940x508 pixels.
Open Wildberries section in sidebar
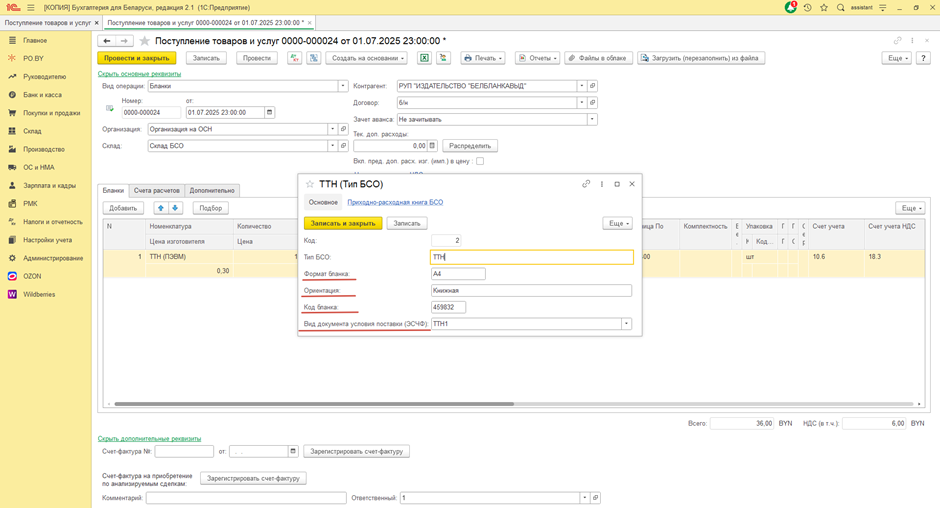click(39, 294)
